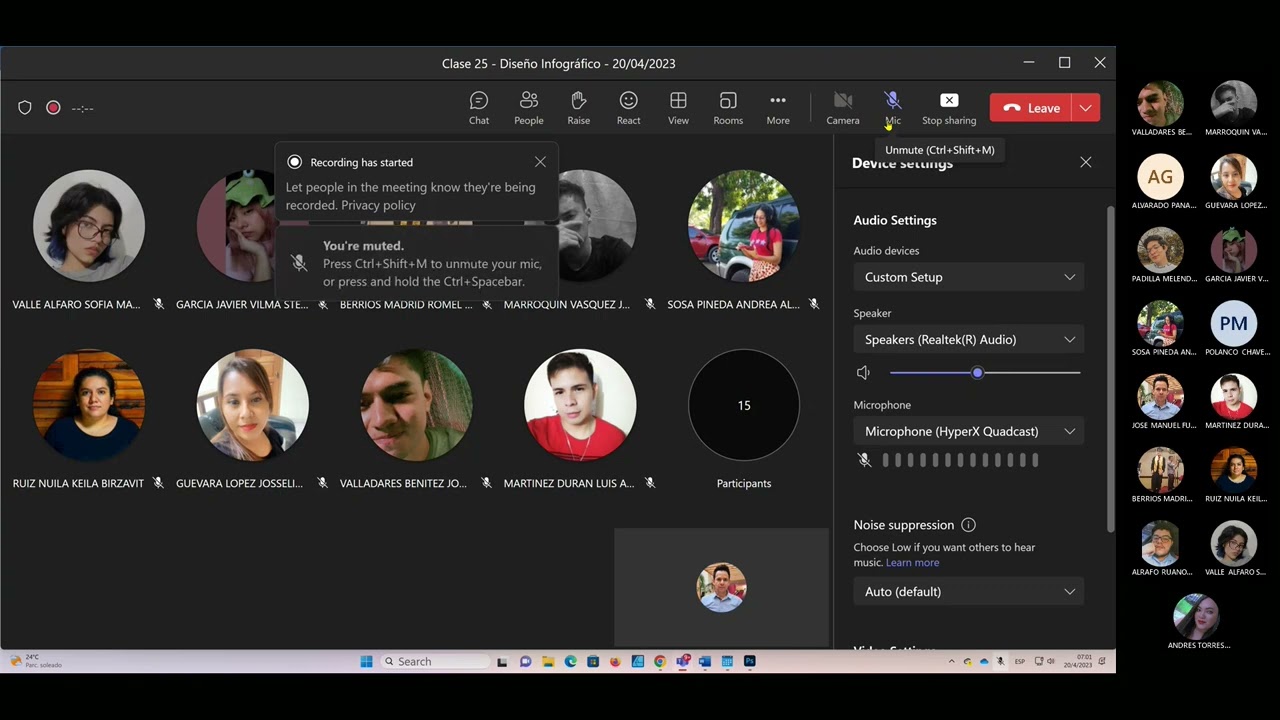Screen dimensions: 1280x720
Task: Click the red Leave button
Action: (x=1030, y=108)
